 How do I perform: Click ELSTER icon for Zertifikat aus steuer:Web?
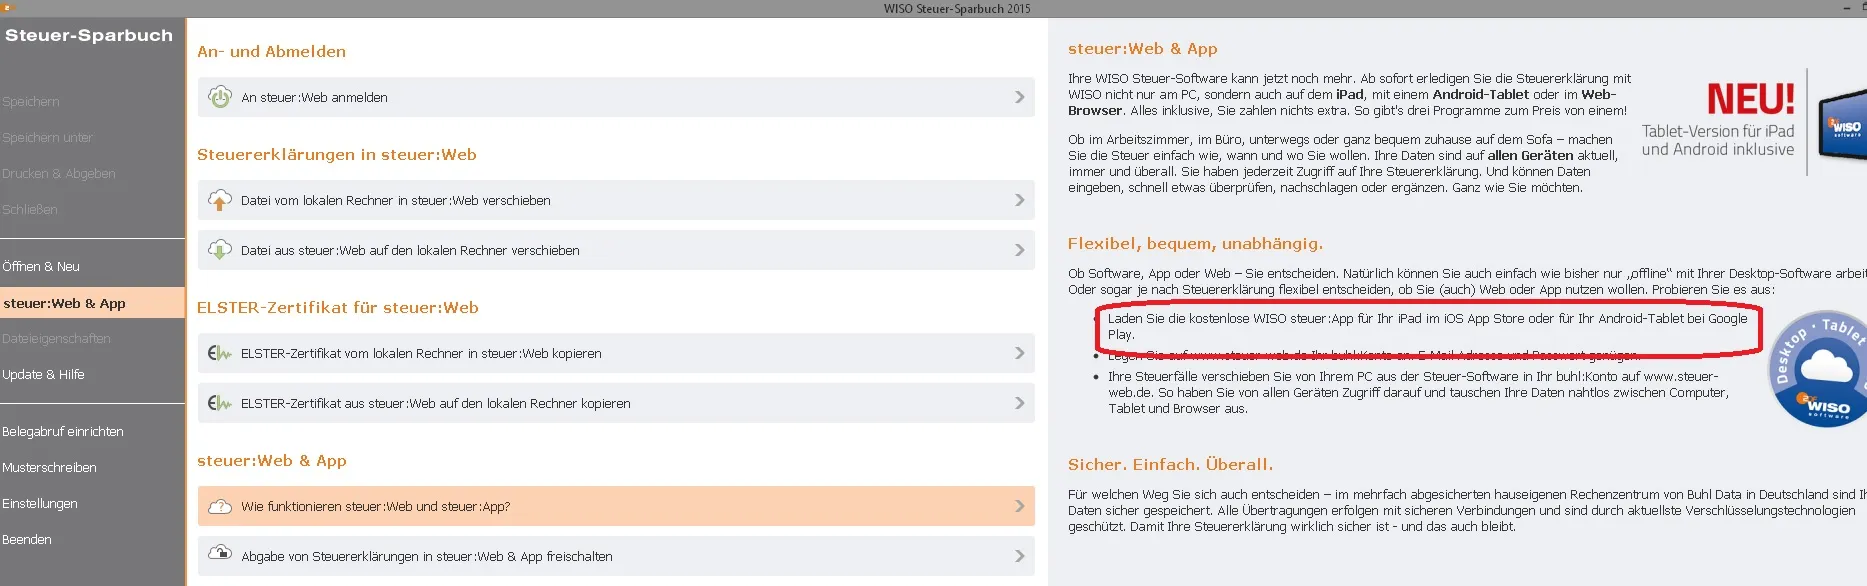[220, 403]
